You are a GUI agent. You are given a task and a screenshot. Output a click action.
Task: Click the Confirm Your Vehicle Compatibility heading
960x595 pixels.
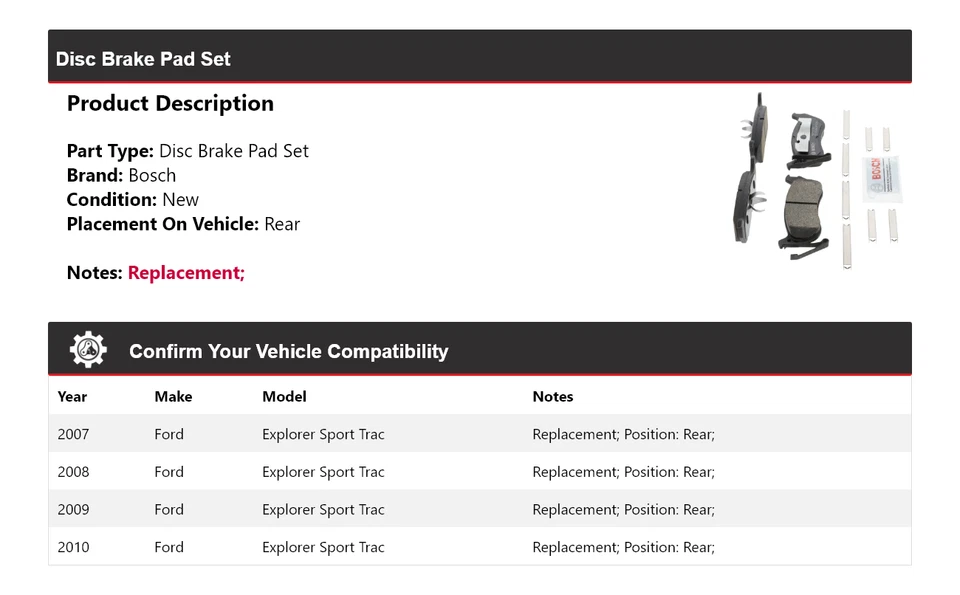(288, 351)
